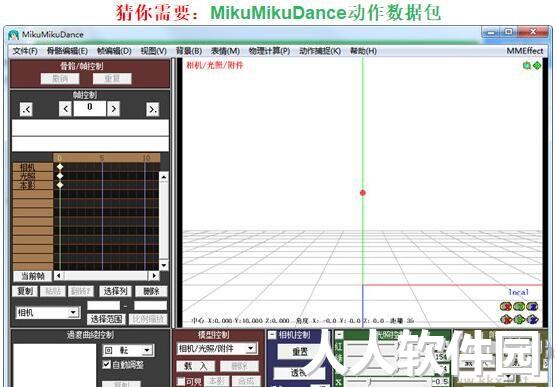Image resolution: width=556 pixels, height=387 pixels.
Task: Open the 文件(F) menu
Action: (25, 51)
